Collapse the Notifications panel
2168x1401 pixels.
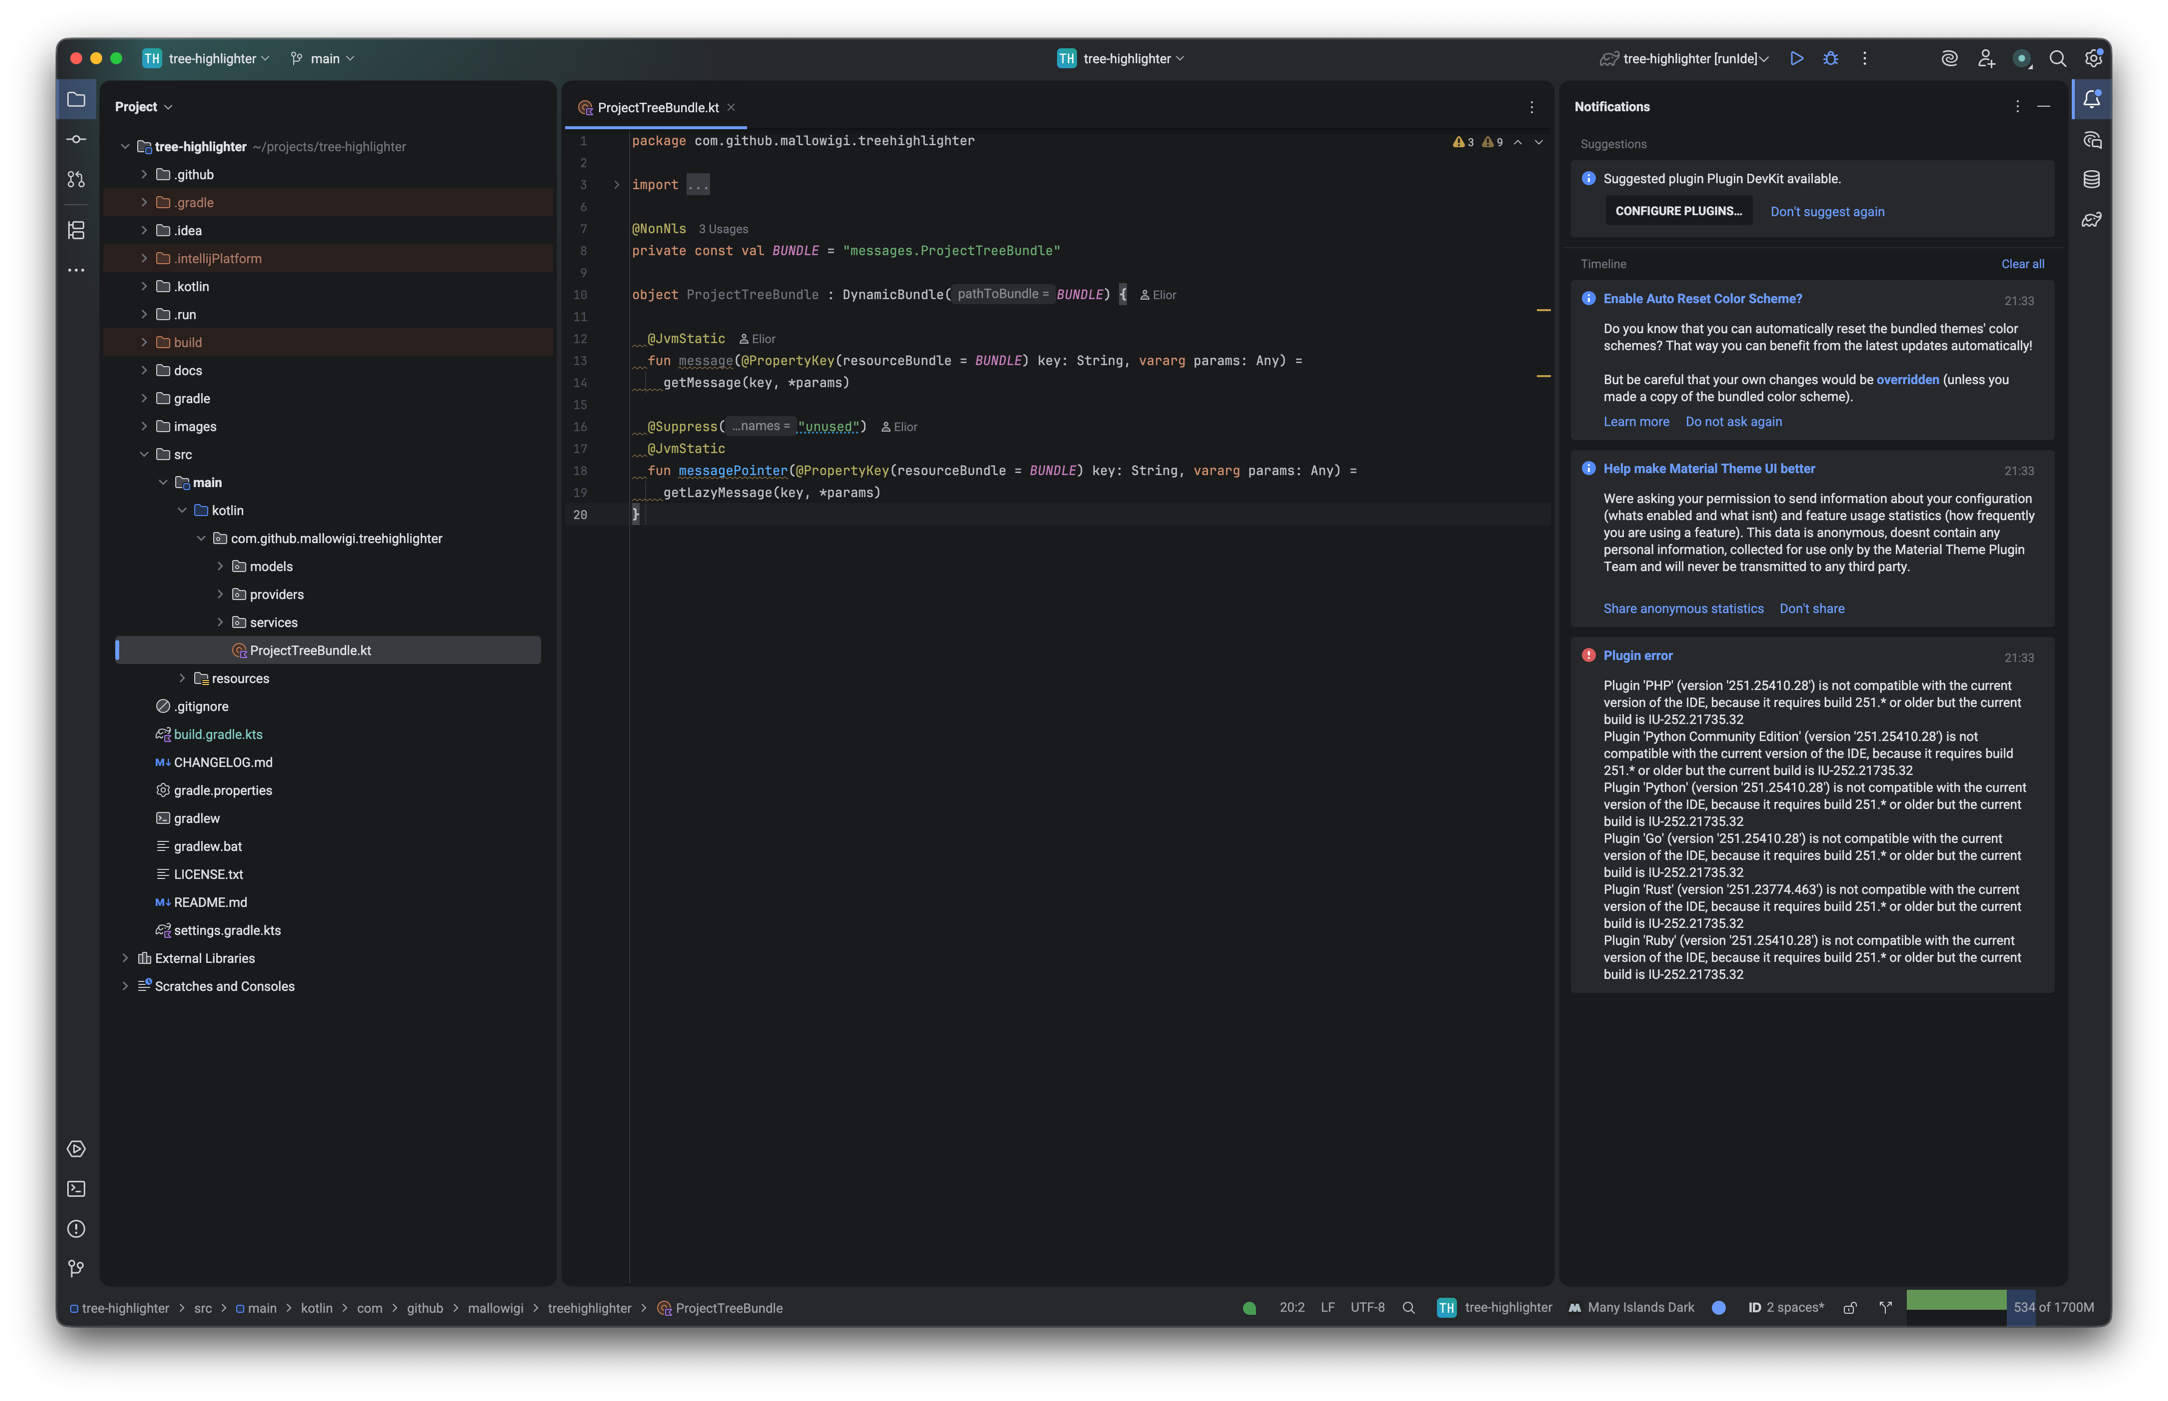tap(2043, 106)
